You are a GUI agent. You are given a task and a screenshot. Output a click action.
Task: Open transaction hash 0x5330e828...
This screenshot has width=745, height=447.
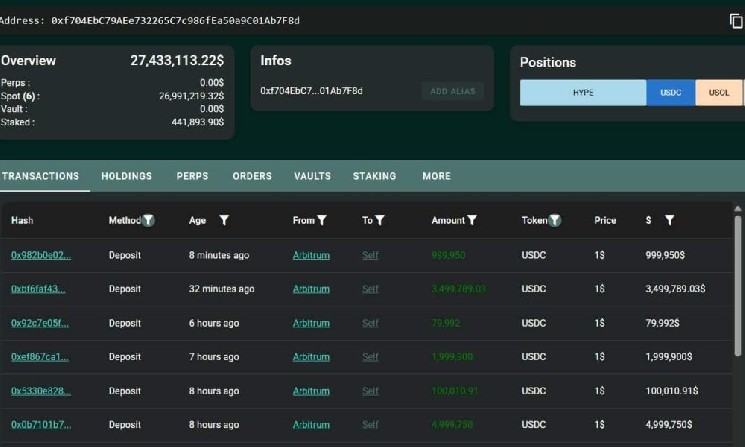(41, 391)
